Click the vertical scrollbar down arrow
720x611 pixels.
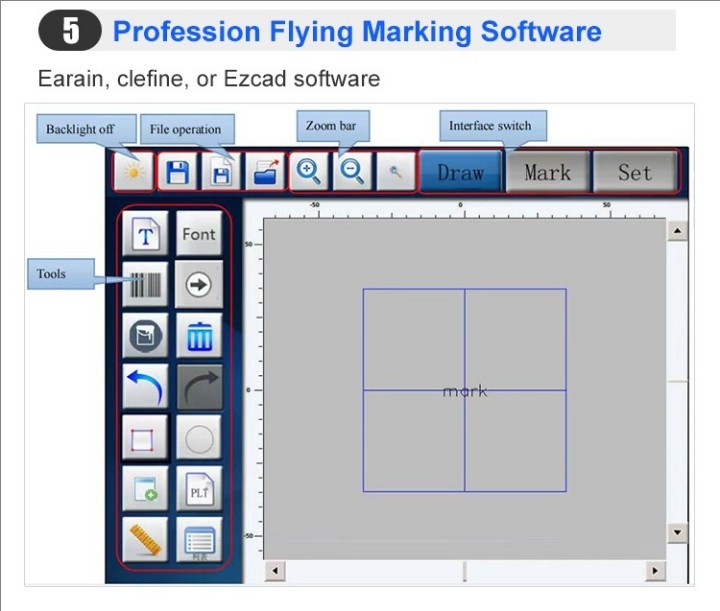[677, 533]
